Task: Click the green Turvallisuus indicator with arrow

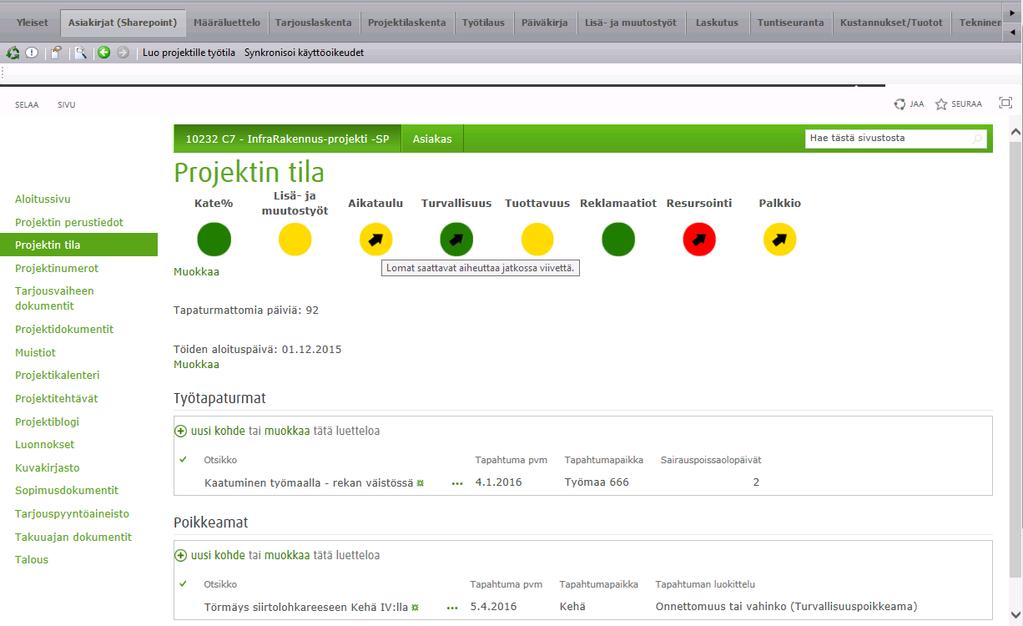Action: (457, 240)
